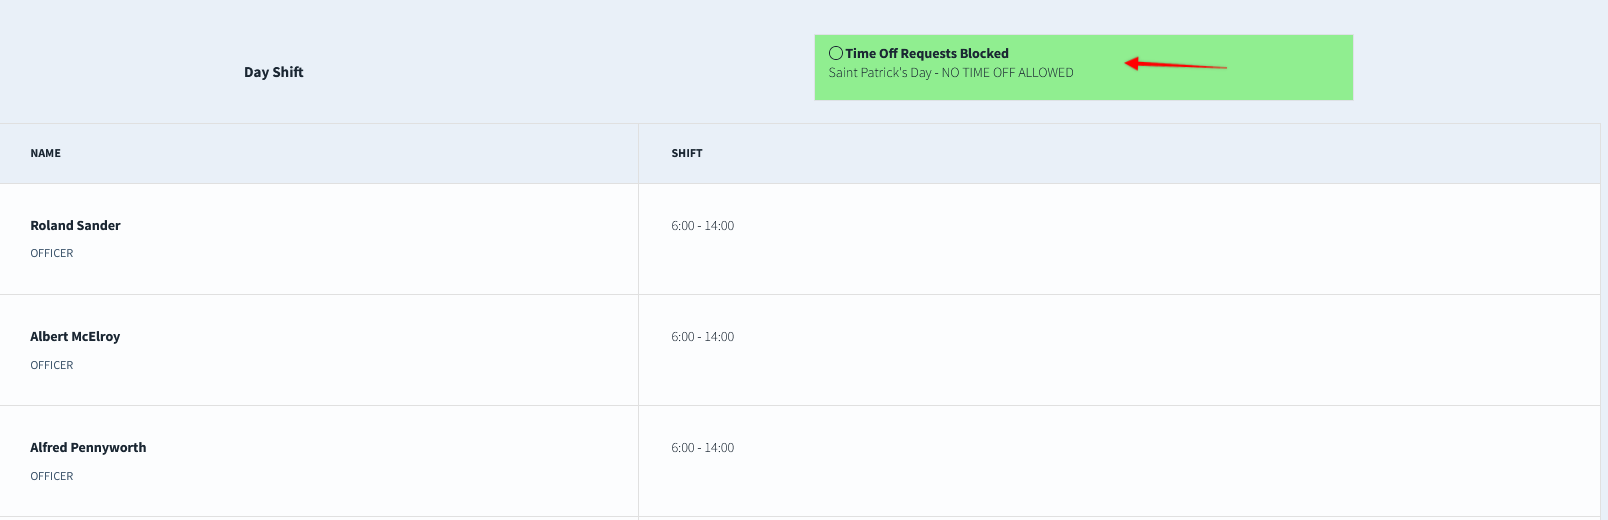Click the OFFICER label under Albert McElroy

coord(52,365)
